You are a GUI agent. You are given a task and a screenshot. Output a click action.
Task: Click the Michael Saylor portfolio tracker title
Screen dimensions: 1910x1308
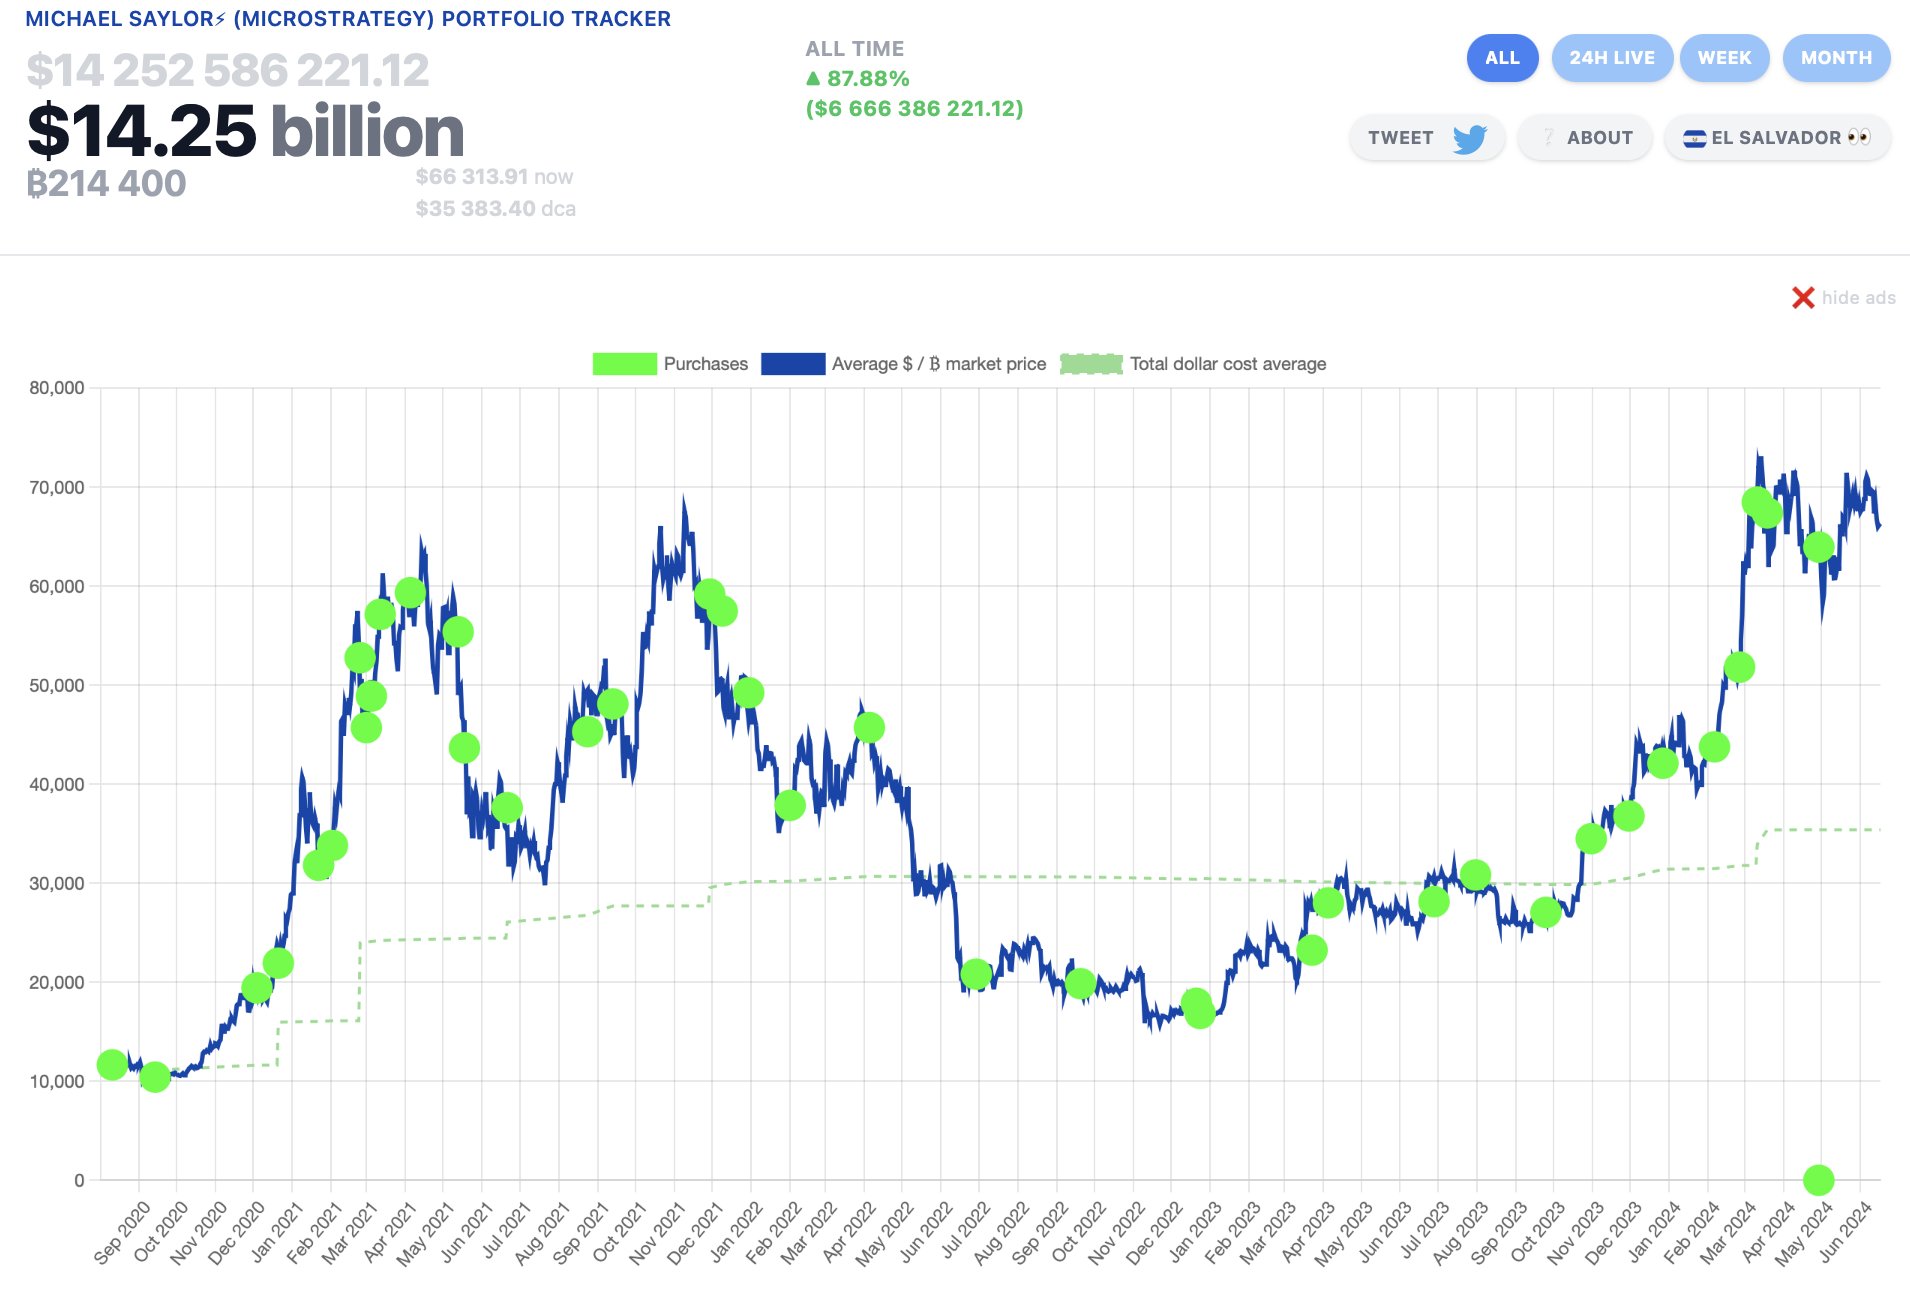(x=348, y=19)
